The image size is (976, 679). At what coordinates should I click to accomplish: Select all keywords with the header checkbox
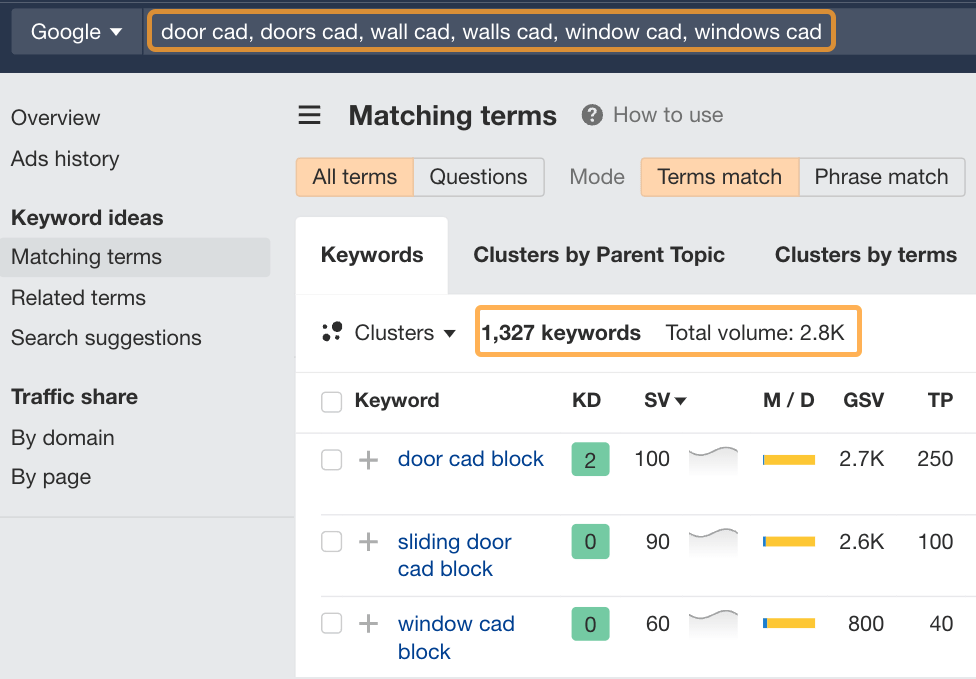tap(331, 400)
